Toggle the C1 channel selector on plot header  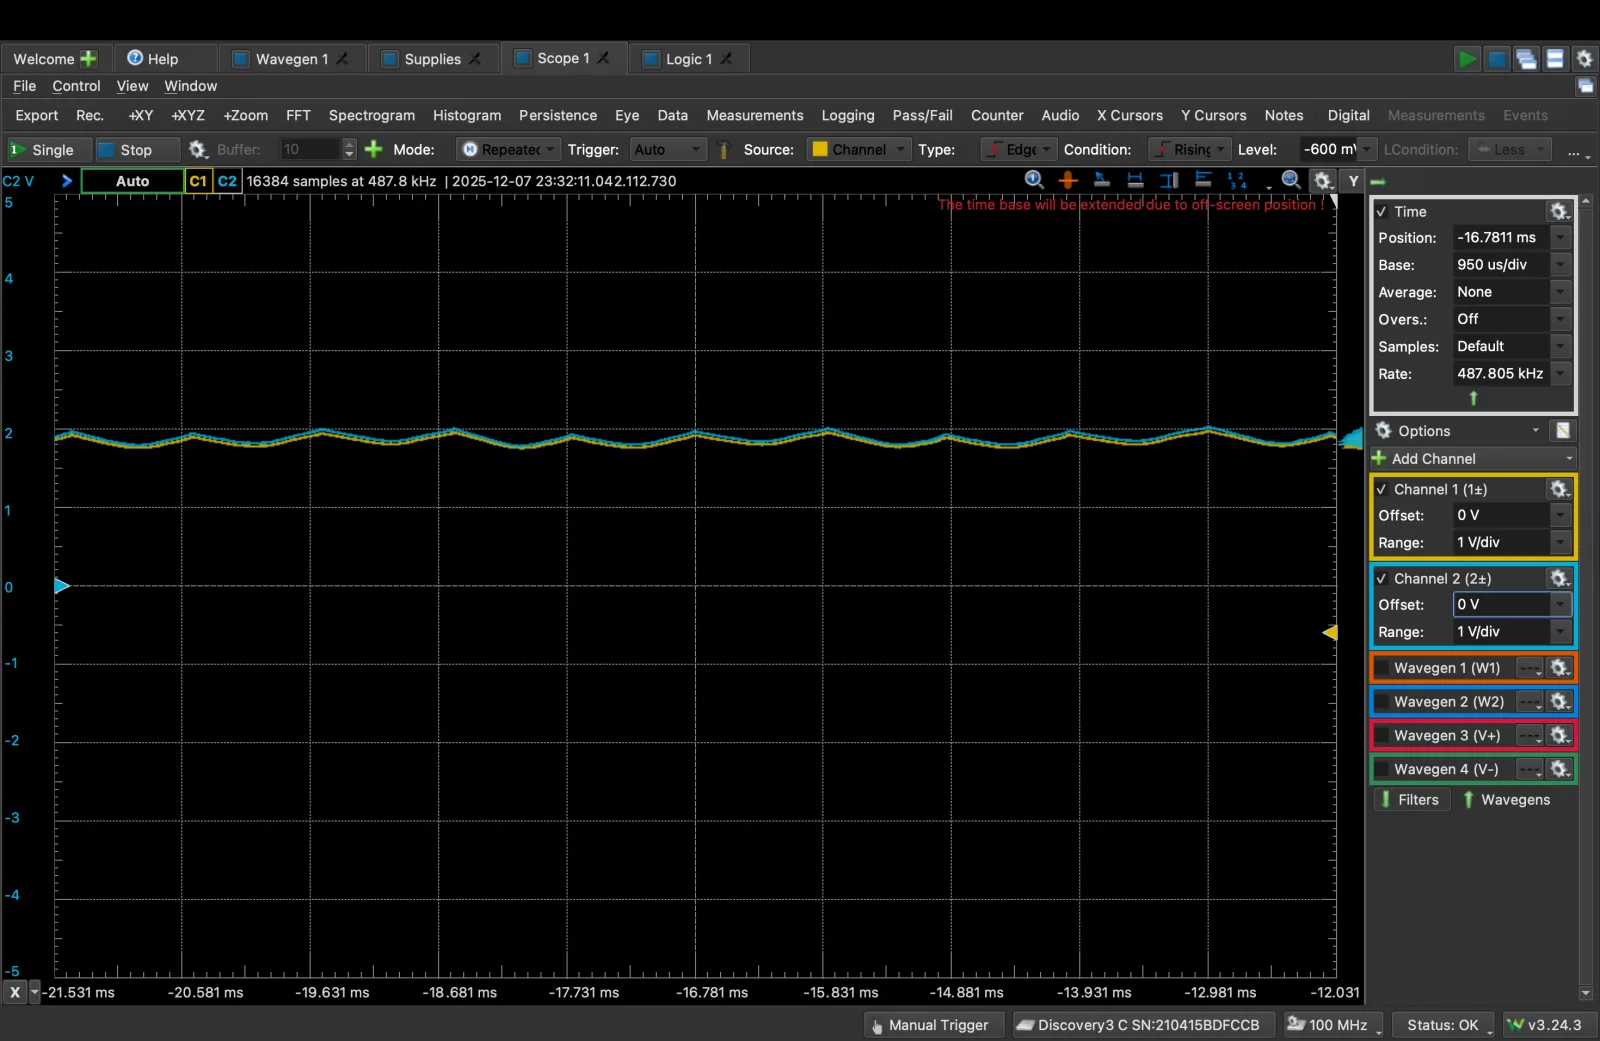[198, 181]
